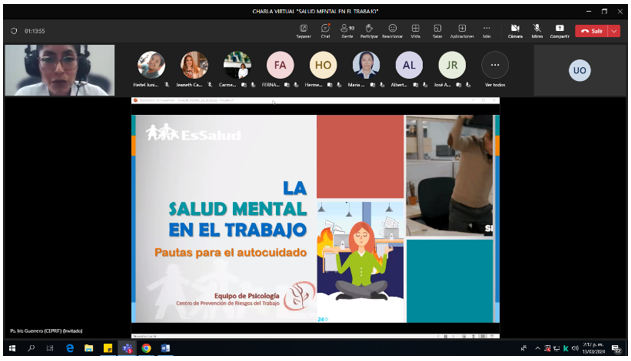Image resolution: width=631 pixels, height=361 pixels.
Task: Open Task View on taskbar
Action: 50,348
